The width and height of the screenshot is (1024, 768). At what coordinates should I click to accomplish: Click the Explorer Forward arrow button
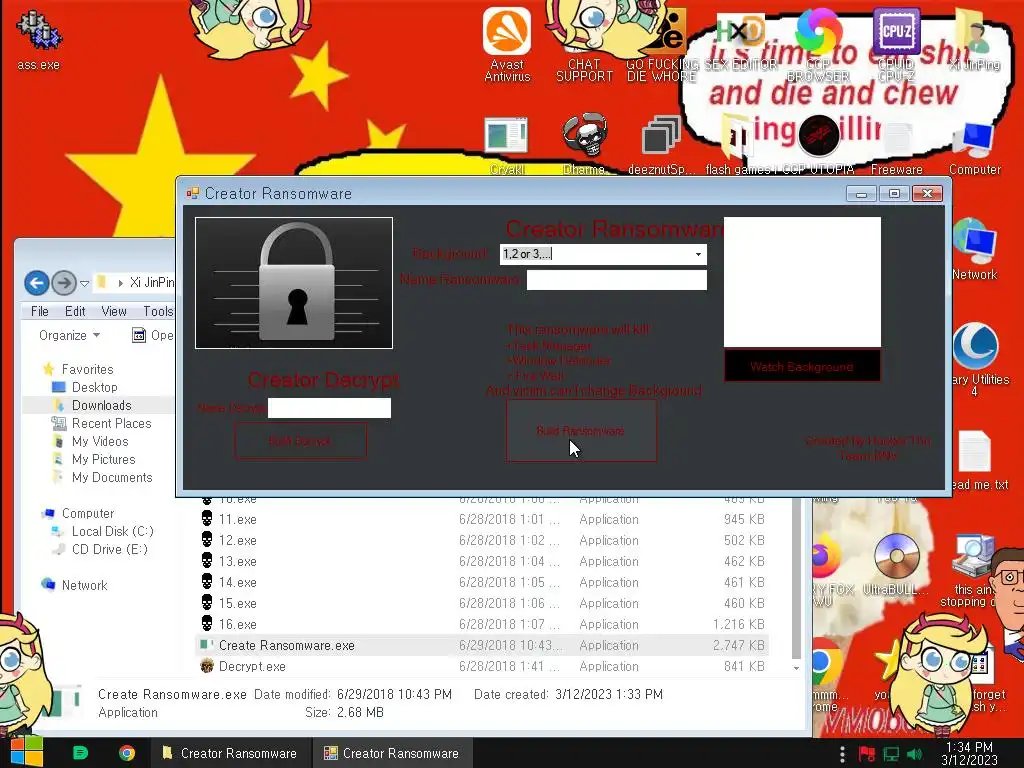(x=64, y=283)
